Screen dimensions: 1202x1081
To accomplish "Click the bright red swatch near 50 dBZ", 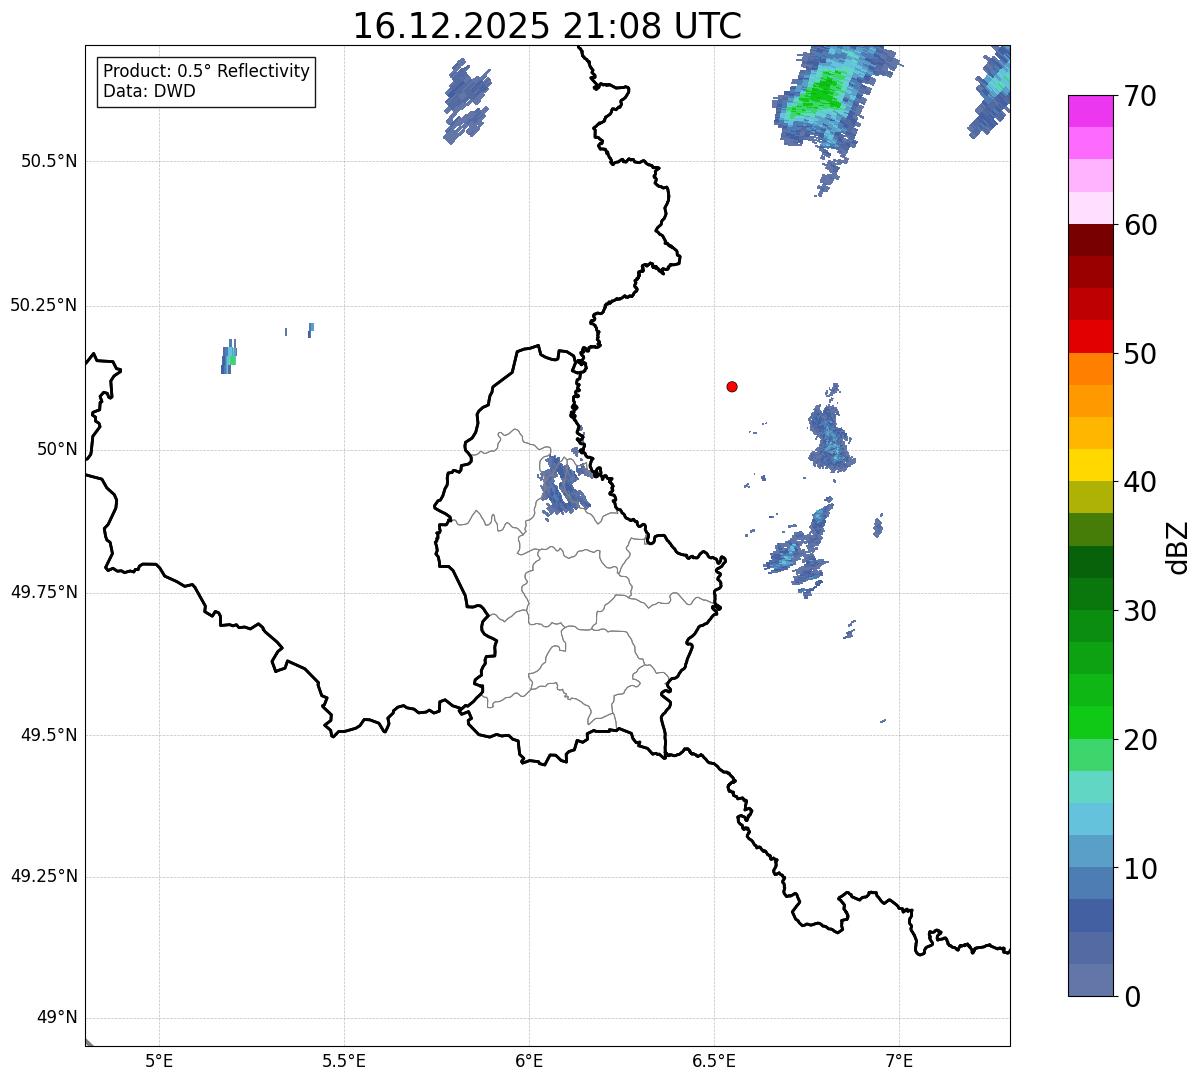I will pos(1091,336).
